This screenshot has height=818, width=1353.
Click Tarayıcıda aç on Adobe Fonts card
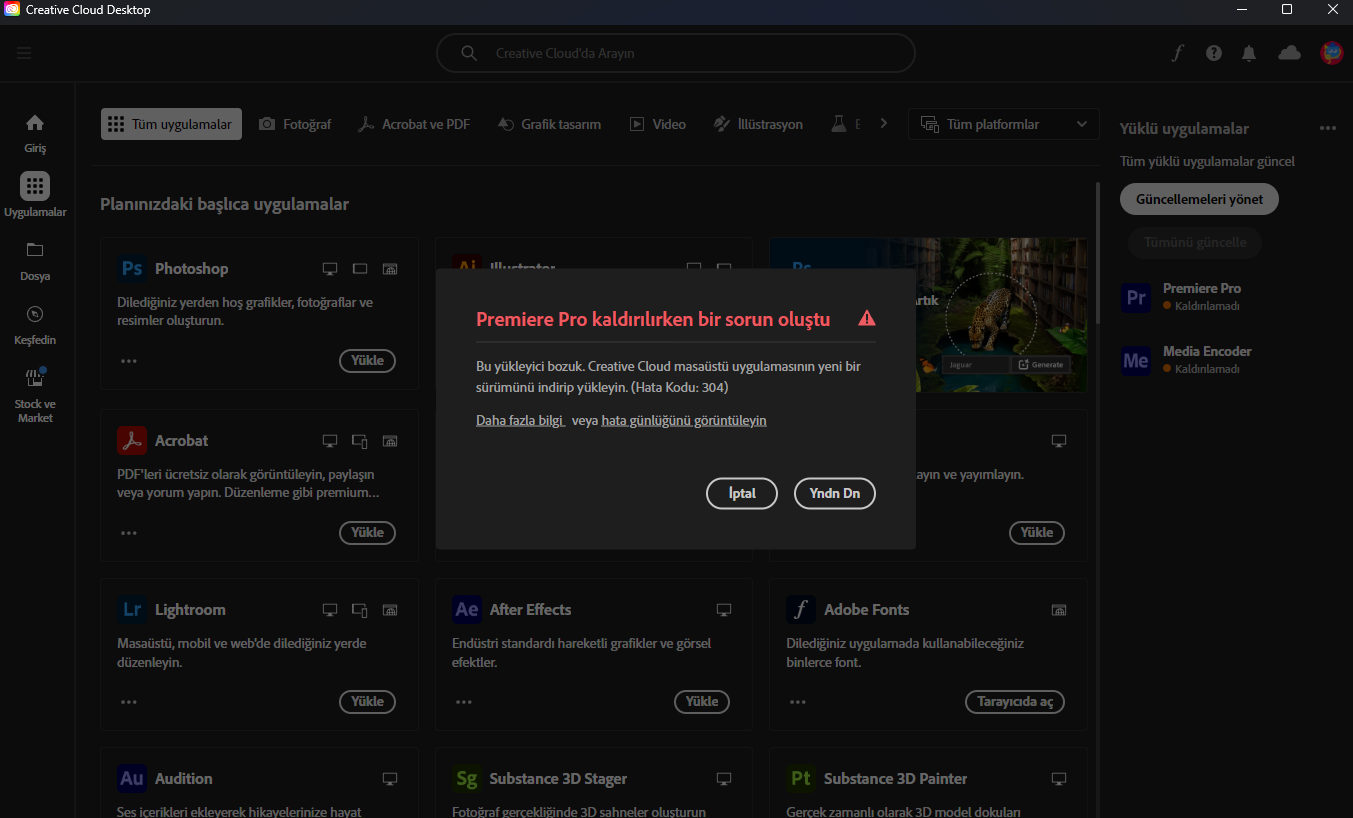click(1015, 702)
